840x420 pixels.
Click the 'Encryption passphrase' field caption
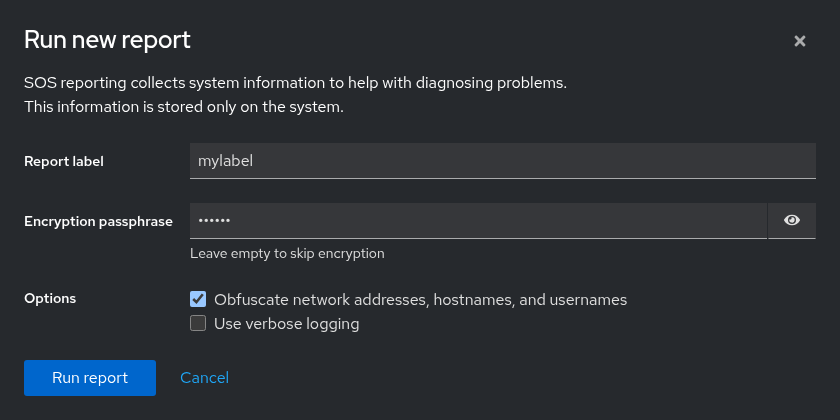pyautogui.click(x=98, y=221)
